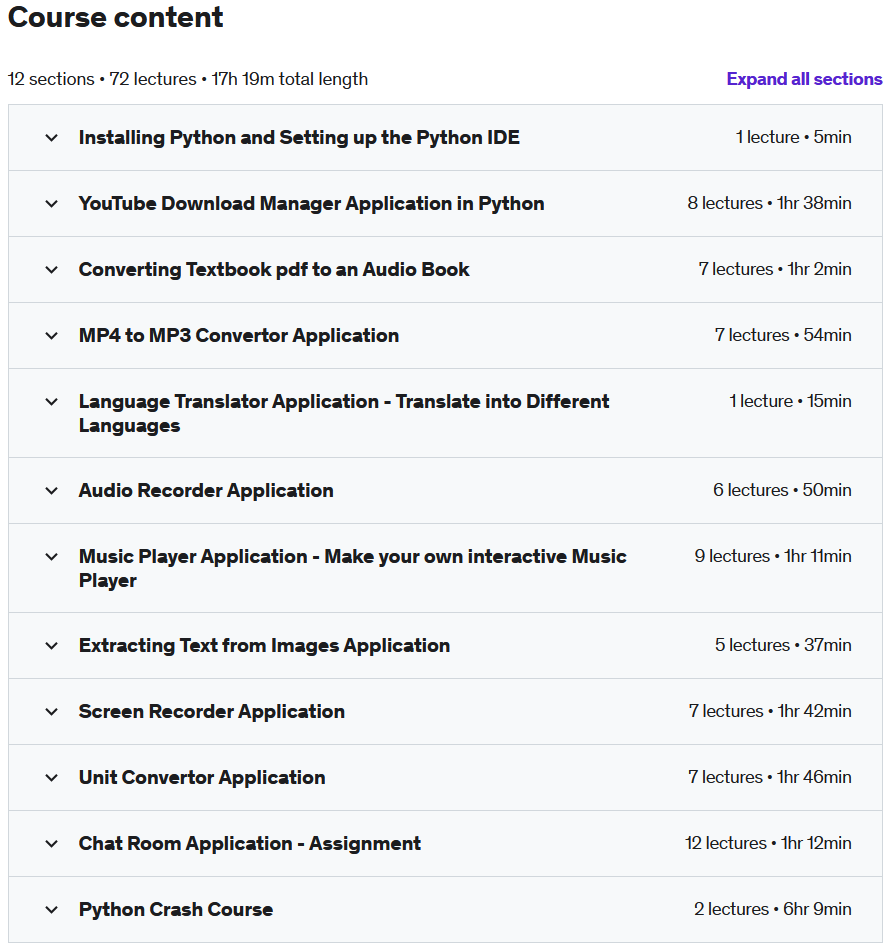The image size is (892, 952).
Task: Expand the Music Player Application chevron
Action: (x=52, y=557)
